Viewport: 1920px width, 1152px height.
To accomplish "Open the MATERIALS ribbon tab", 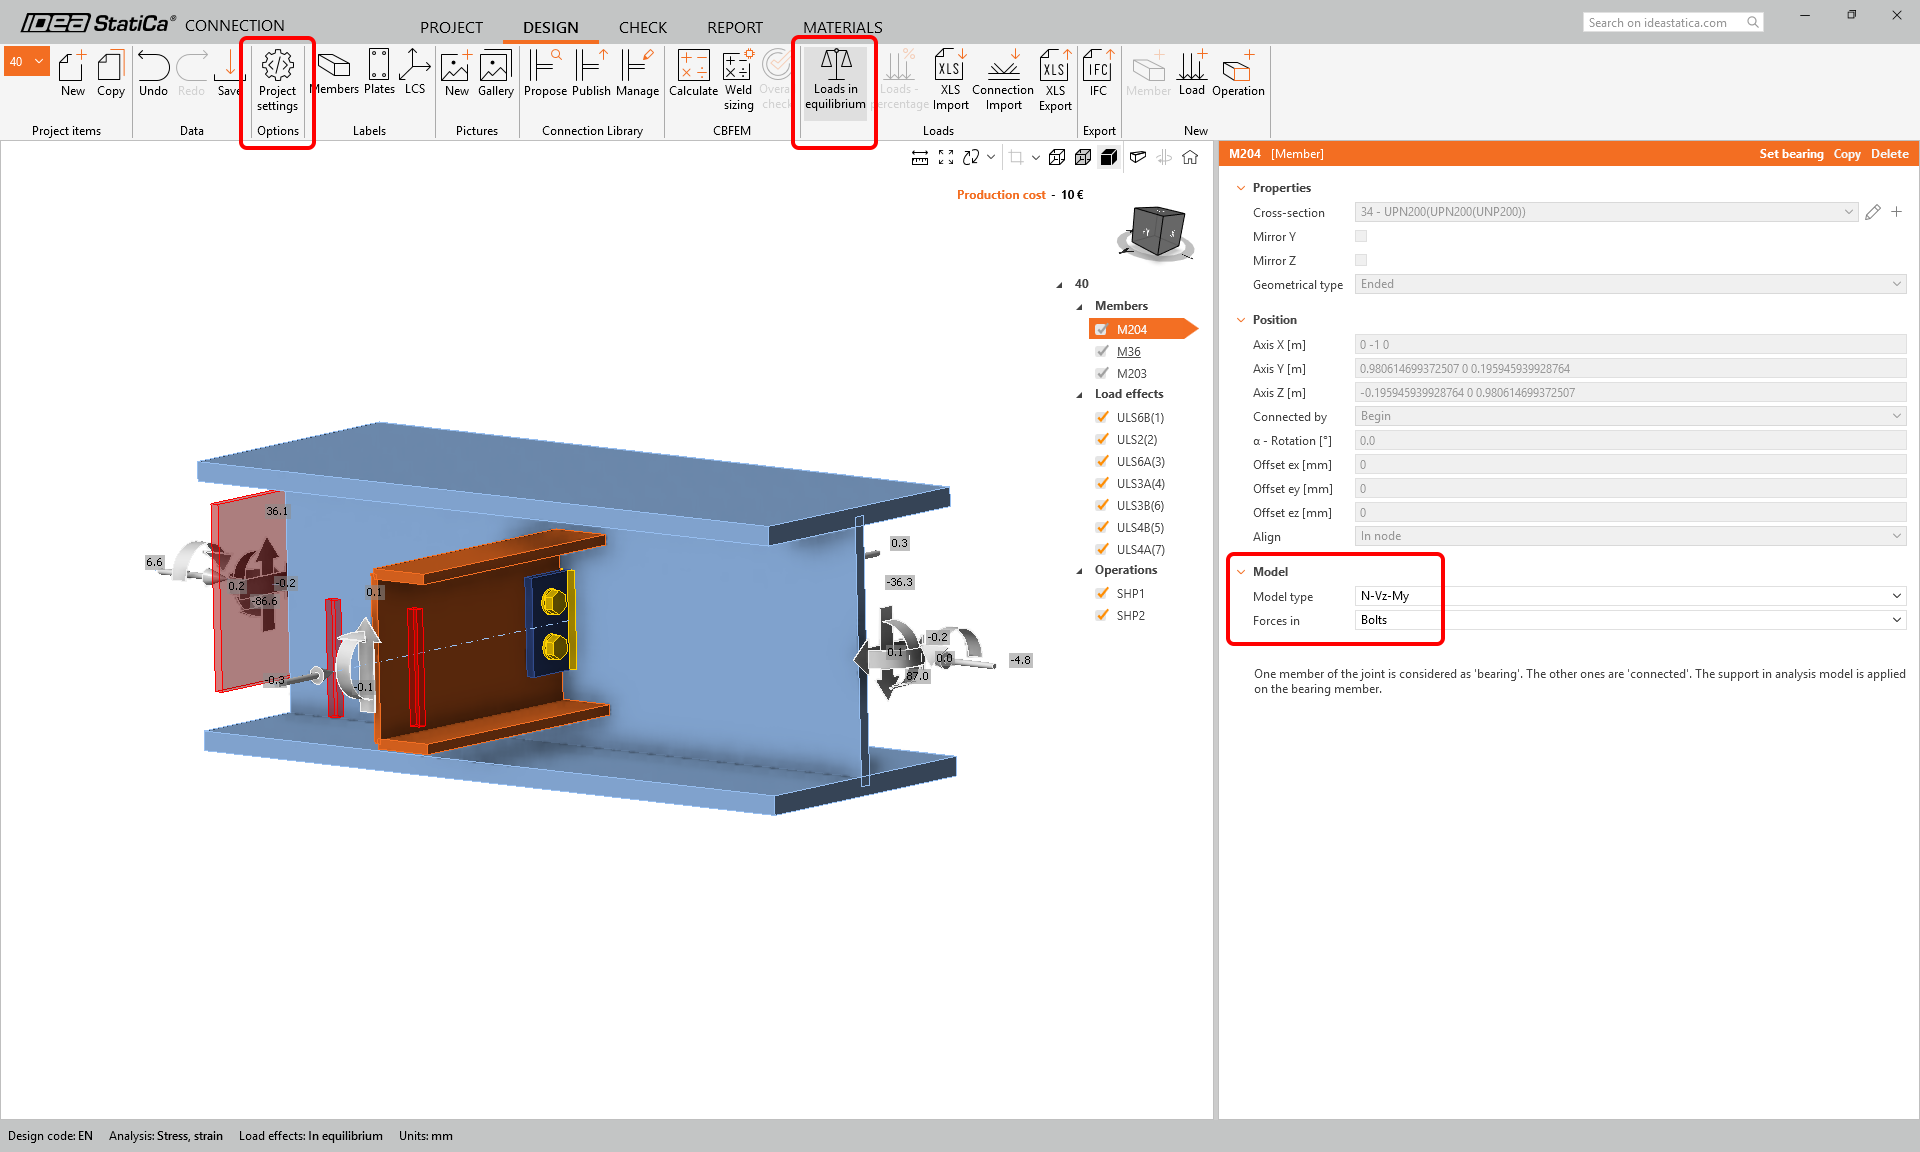I will [x=841, y=27].
